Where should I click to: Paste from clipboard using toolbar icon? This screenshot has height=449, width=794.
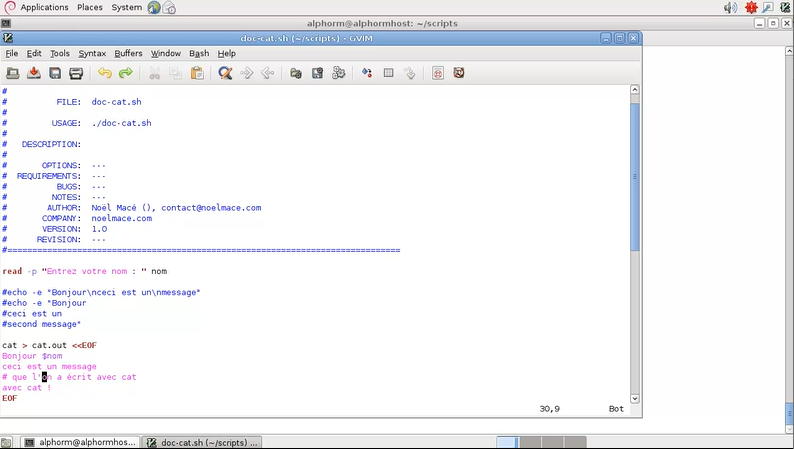click(197, 73)
